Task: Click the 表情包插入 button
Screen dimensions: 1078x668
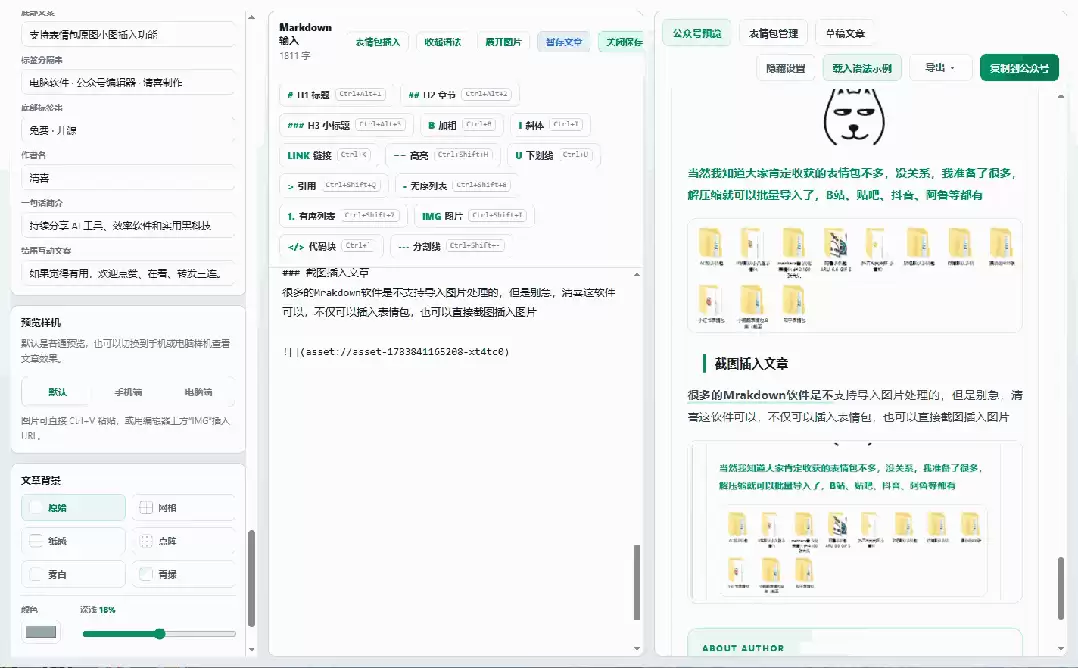Action: (x=377, y=42)
